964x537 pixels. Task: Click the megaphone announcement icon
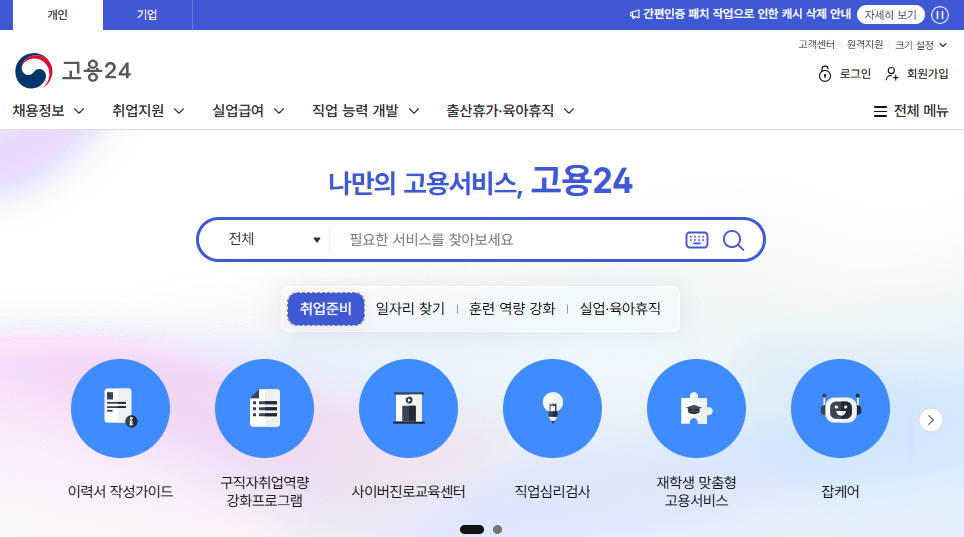tap(634, 14)
